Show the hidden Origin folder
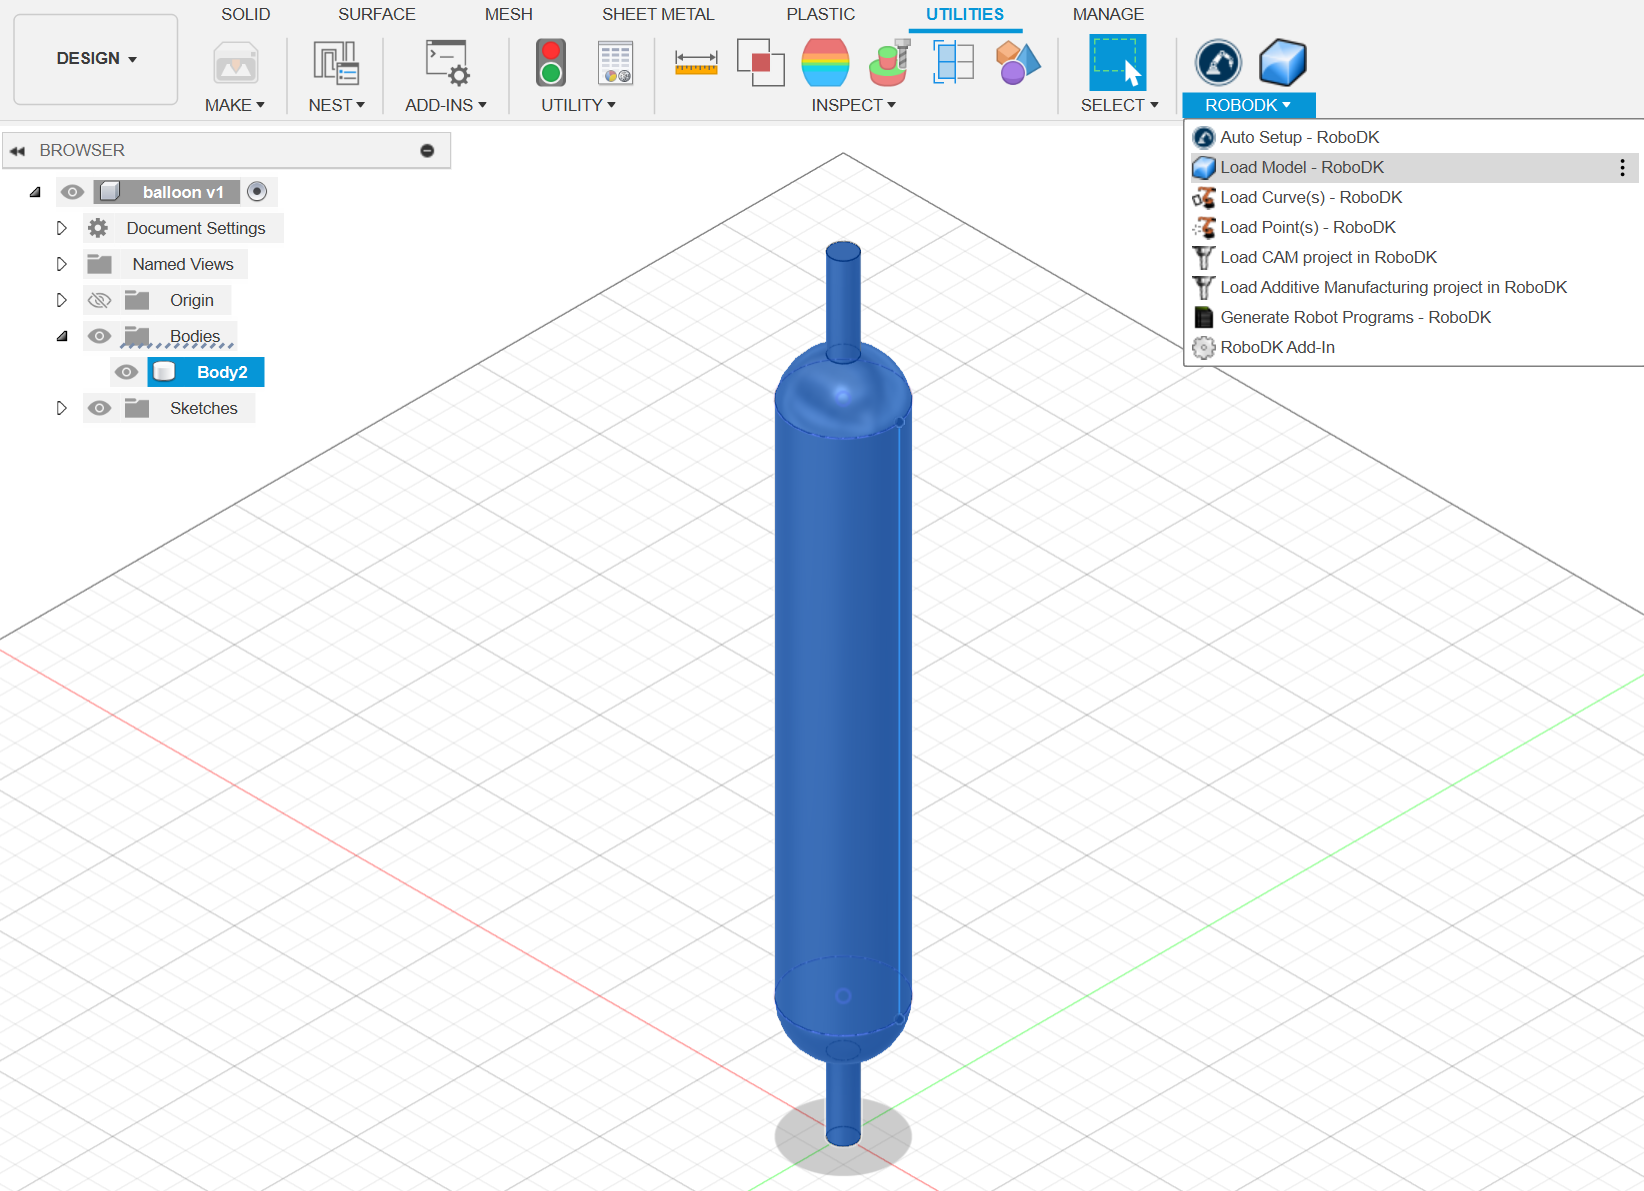1644x1191 pixels. click(99, 300)
